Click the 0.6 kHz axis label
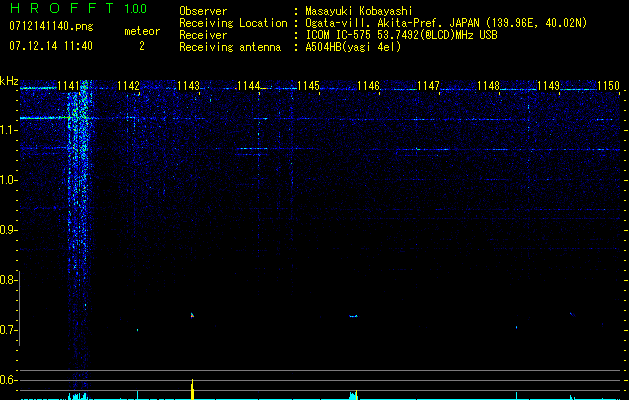 point(7,380)
